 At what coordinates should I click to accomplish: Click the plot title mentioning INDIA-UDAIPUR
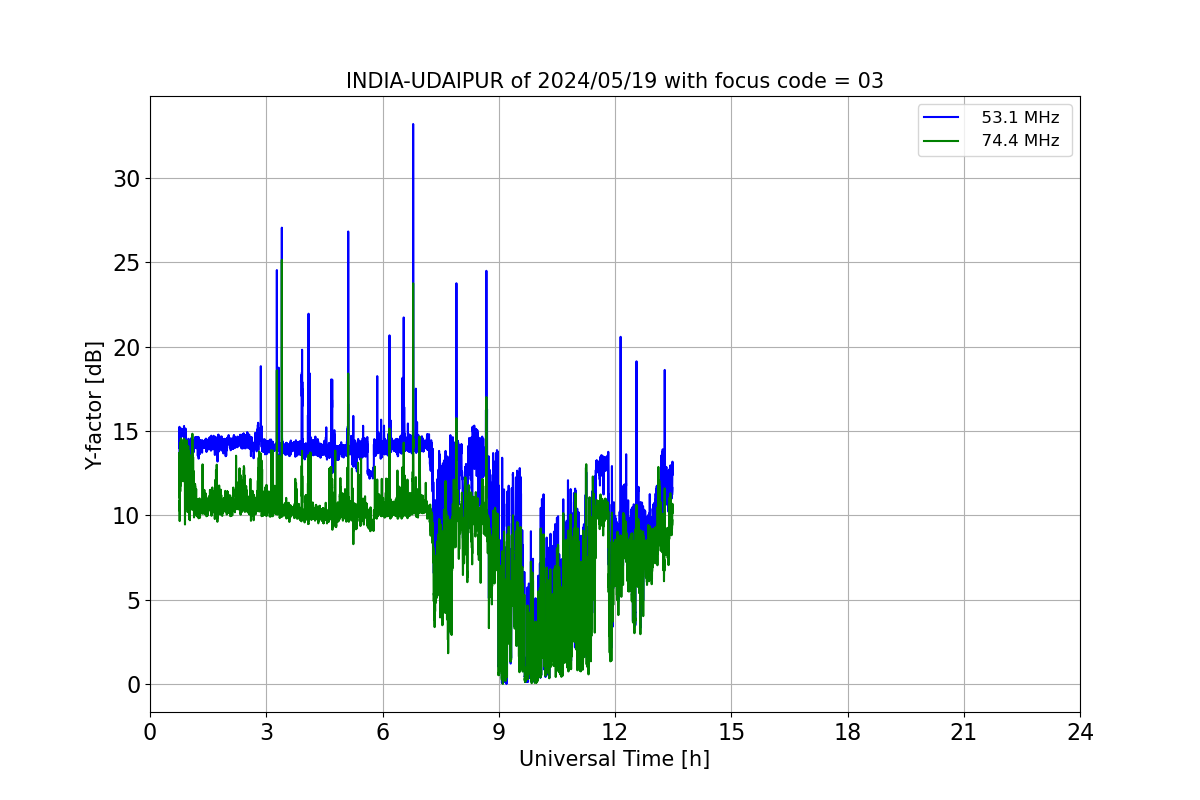[614, 81]
